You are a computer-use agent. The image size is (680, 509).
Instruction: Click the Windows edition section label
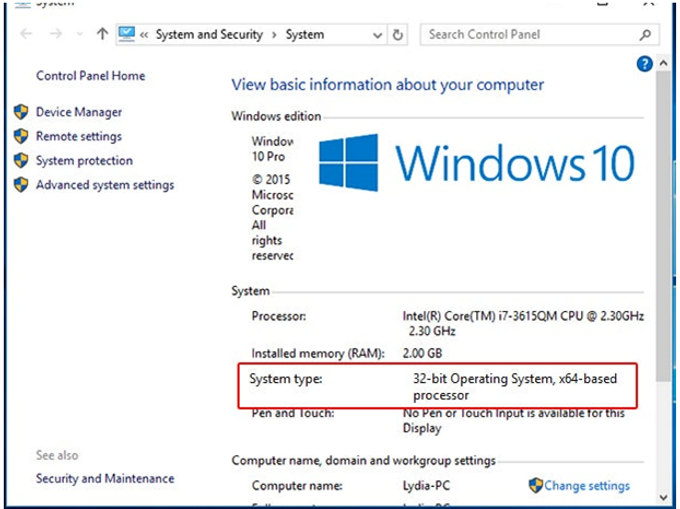pos(276,116)
